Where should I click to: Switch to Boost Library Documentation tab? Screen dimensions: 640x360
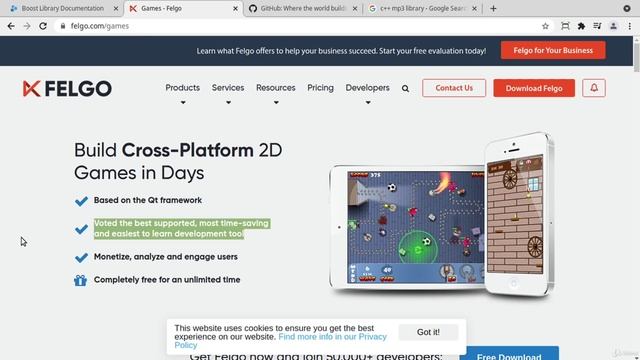coord(61,8)
